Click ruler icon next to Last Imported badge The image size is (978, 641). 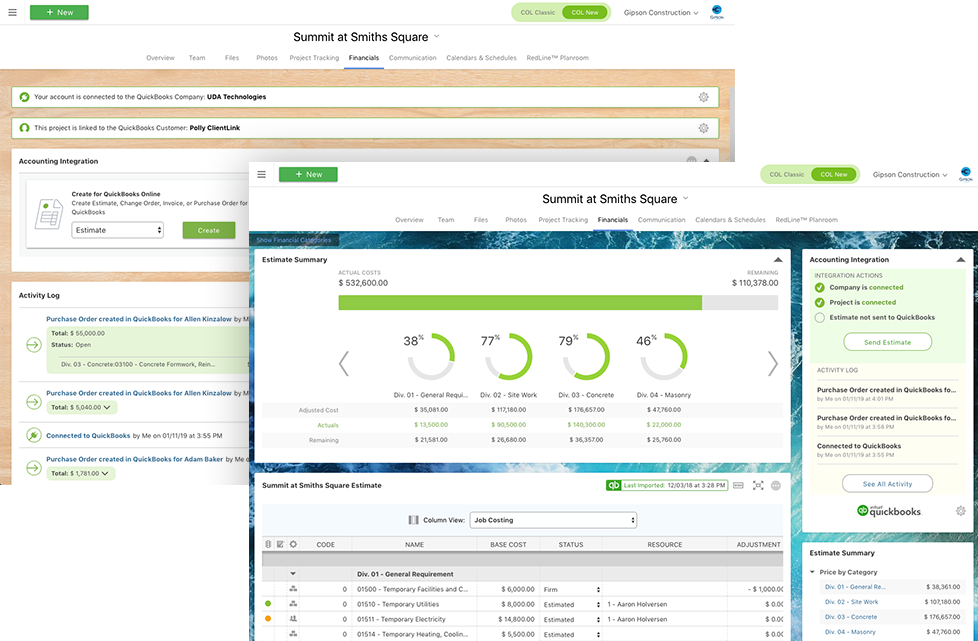click(738, 485)
